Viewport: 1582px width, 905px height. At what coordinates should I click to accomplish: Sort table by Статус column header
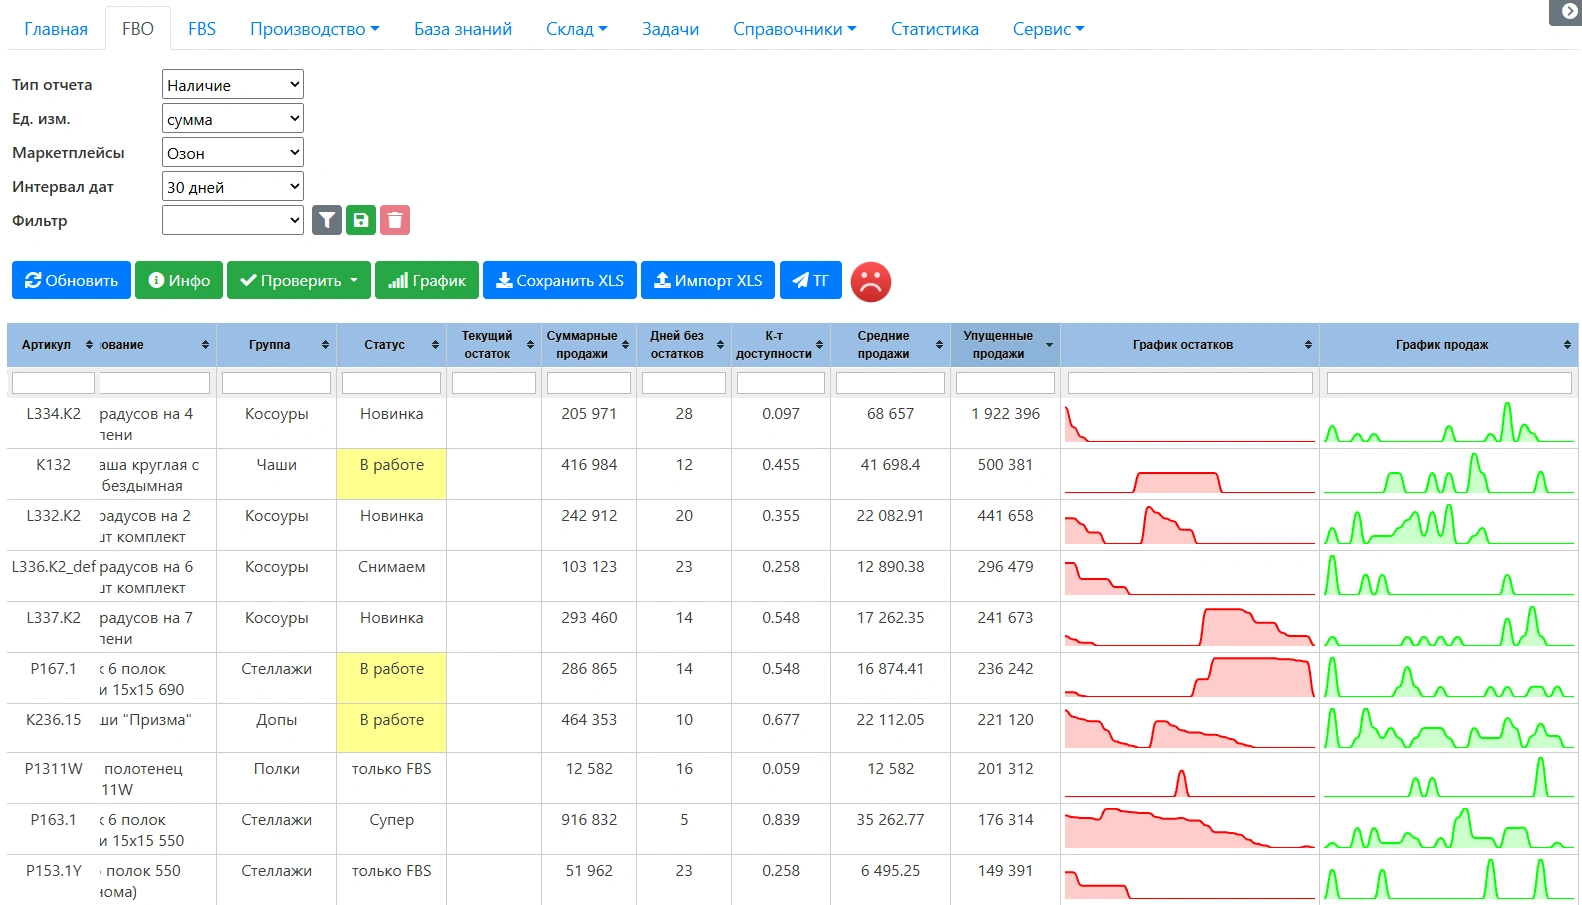[x=391, y=345]
